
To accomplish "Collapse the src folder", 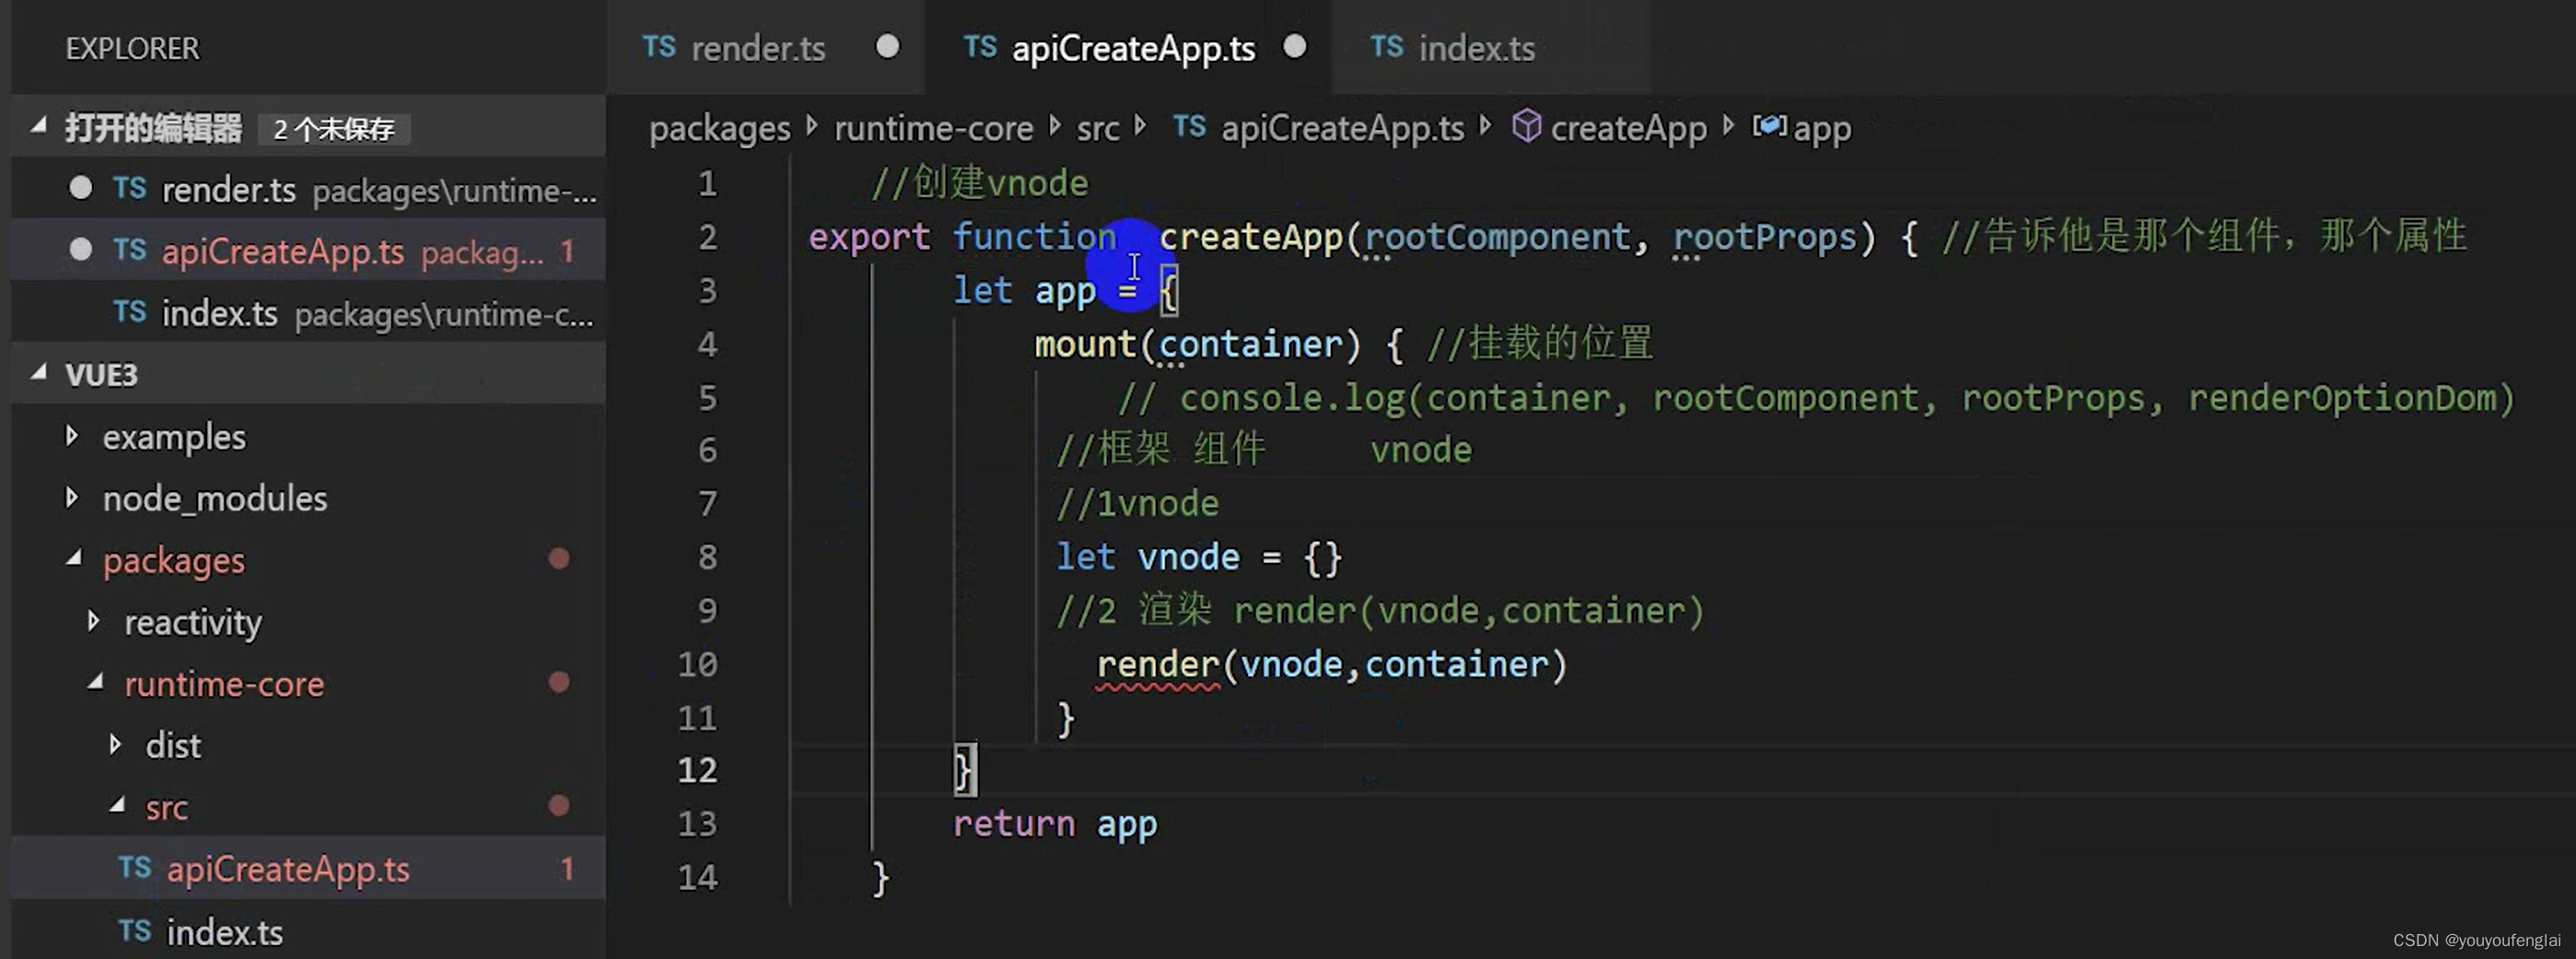I will (117, 805).
